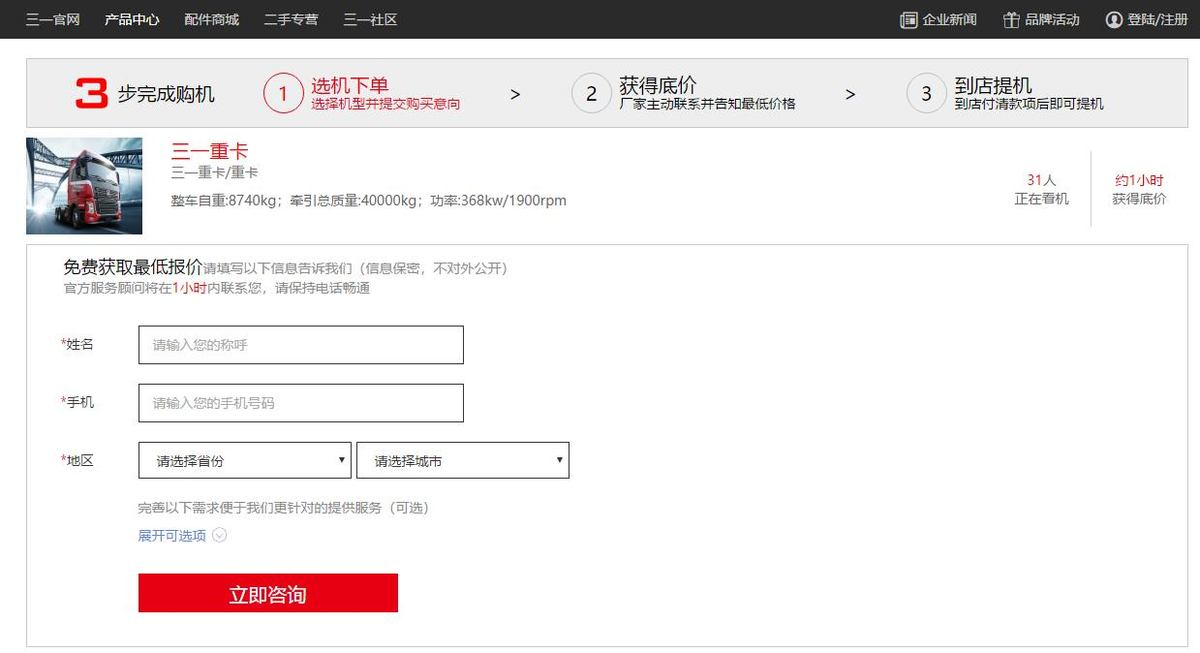
Task: Click the 约1小时 estimated time text
Action: (x=1139, y=181)
